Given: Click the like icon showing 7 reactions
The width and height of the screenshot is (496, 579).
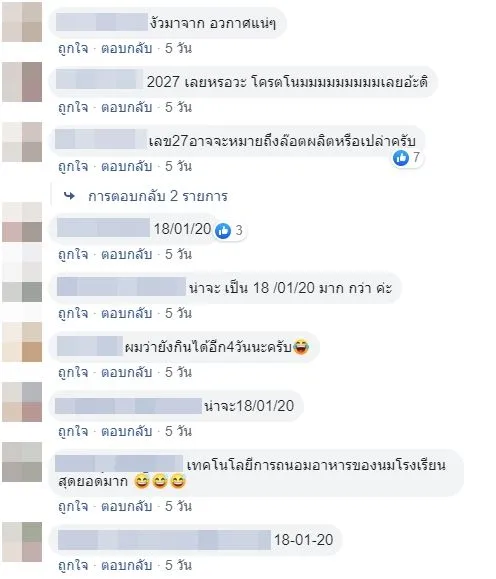Looking at the screenshot, I should point(401,158).
